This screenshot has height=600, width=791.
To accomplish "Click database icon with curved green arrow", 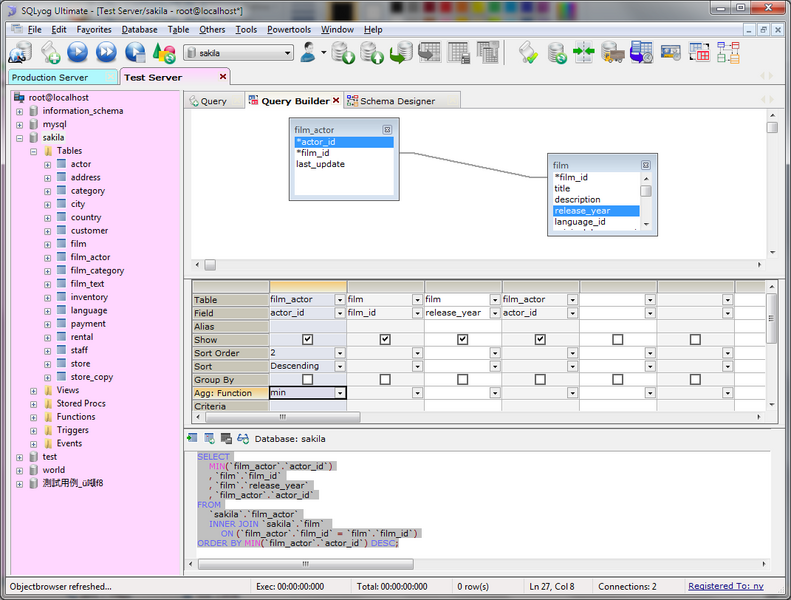I will 401,52.
